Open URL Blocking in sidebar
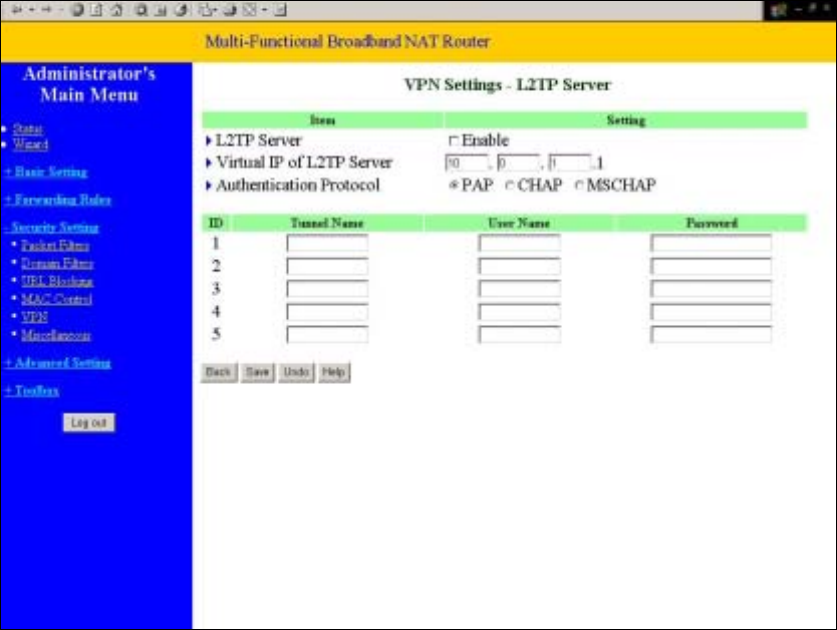This screenshot has height=630, width=837. 57,281
